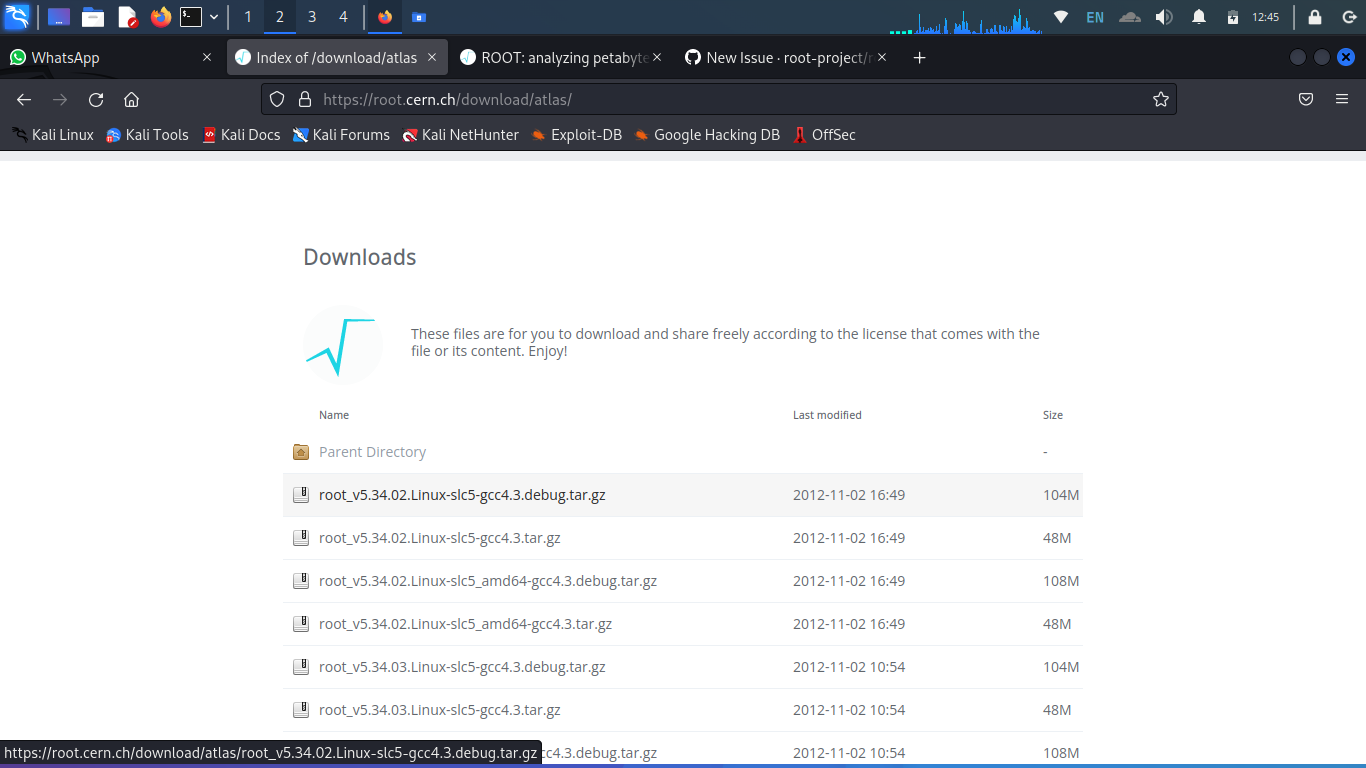Open the Firefox save-to-pocket menu
Viewport: 1366px width, 768px height.
click(x=1306, y=99)
